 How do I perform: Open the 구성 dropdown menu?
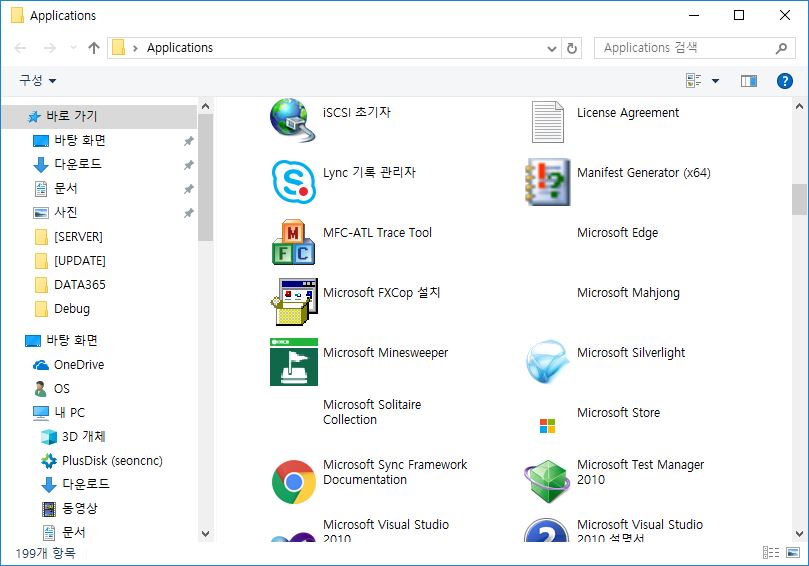(37, 80)
